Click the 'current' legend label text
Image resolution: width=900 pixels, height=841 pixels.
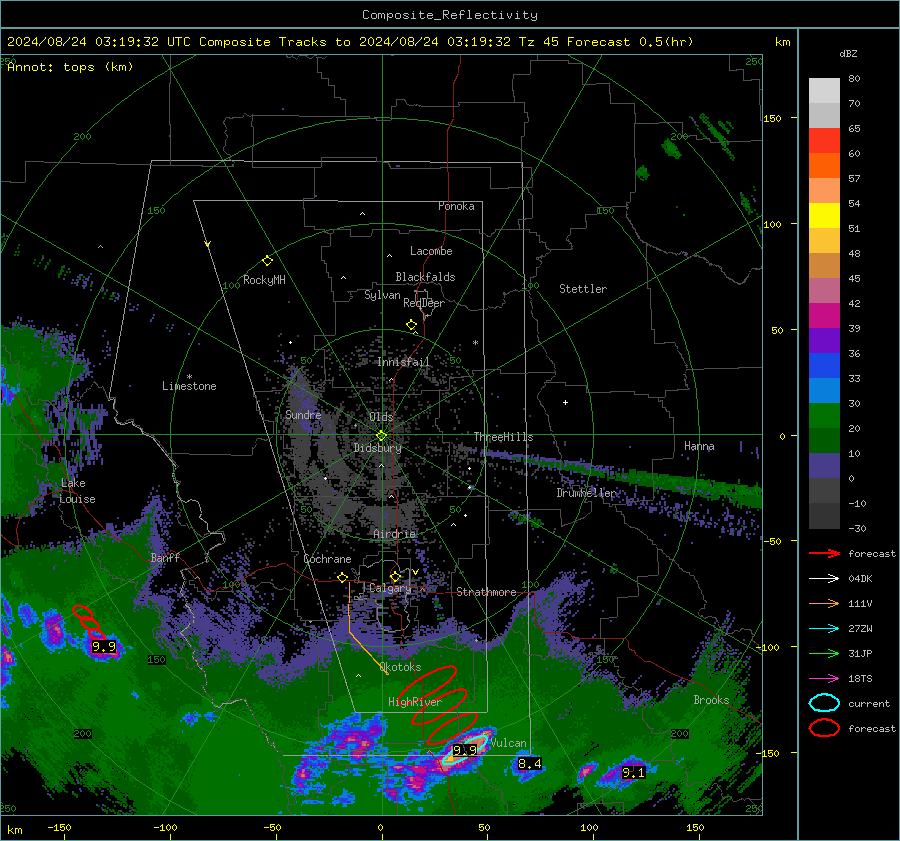(x=869, y=704)
